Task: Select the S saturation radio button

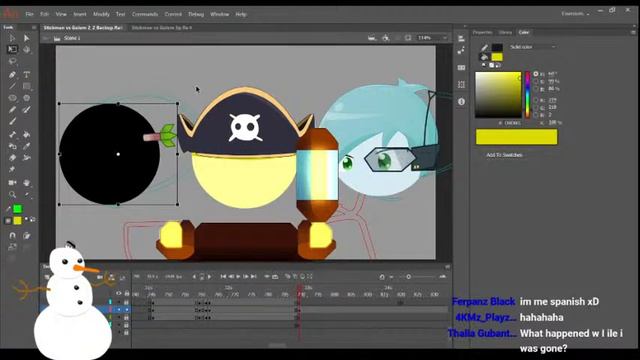Action: tap(536, 81)
